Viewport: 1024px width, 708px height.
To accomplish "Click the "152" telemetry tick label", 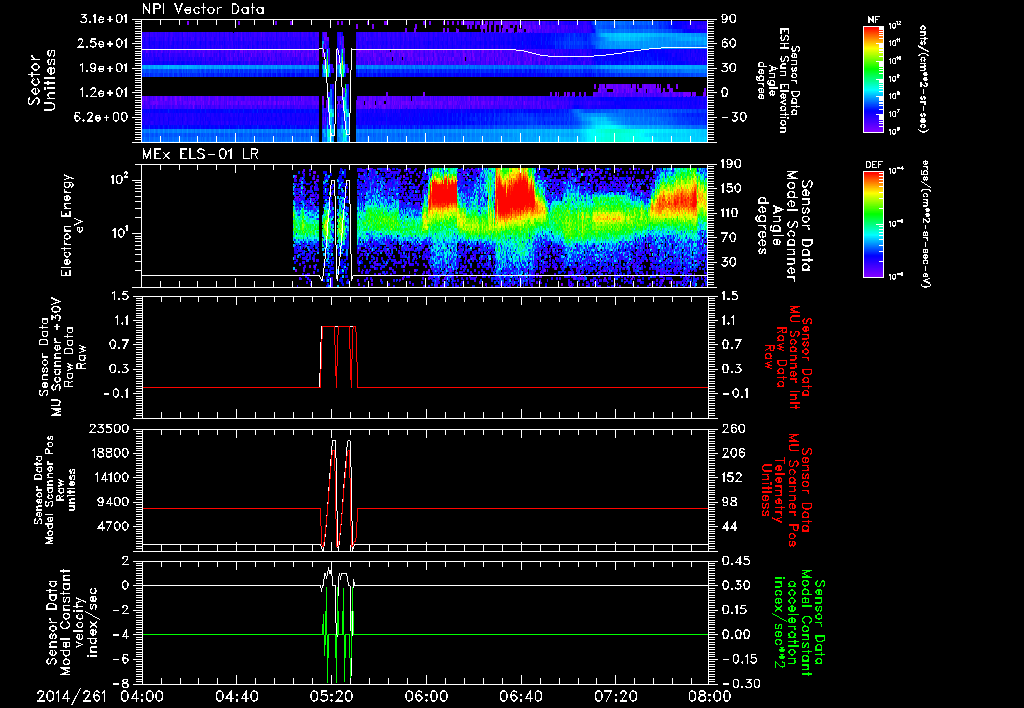I will click(731, 477).
